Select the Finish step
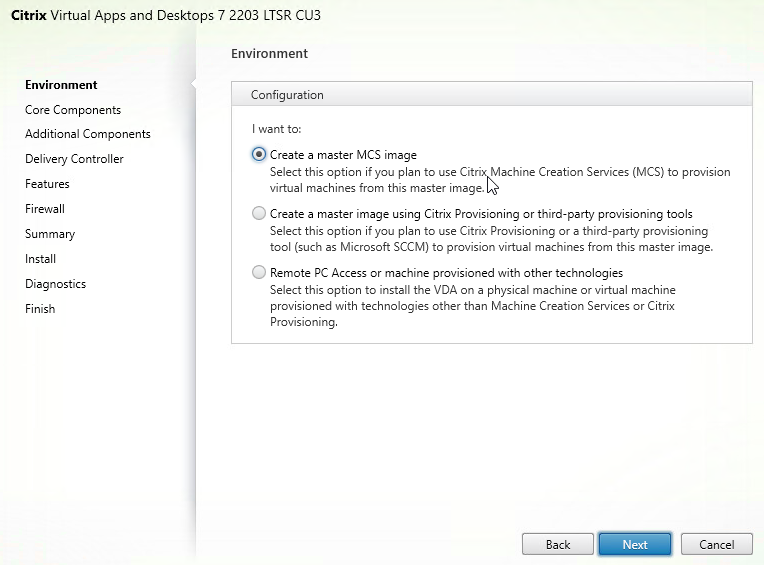The image size is (764, 565). point(40,309)
